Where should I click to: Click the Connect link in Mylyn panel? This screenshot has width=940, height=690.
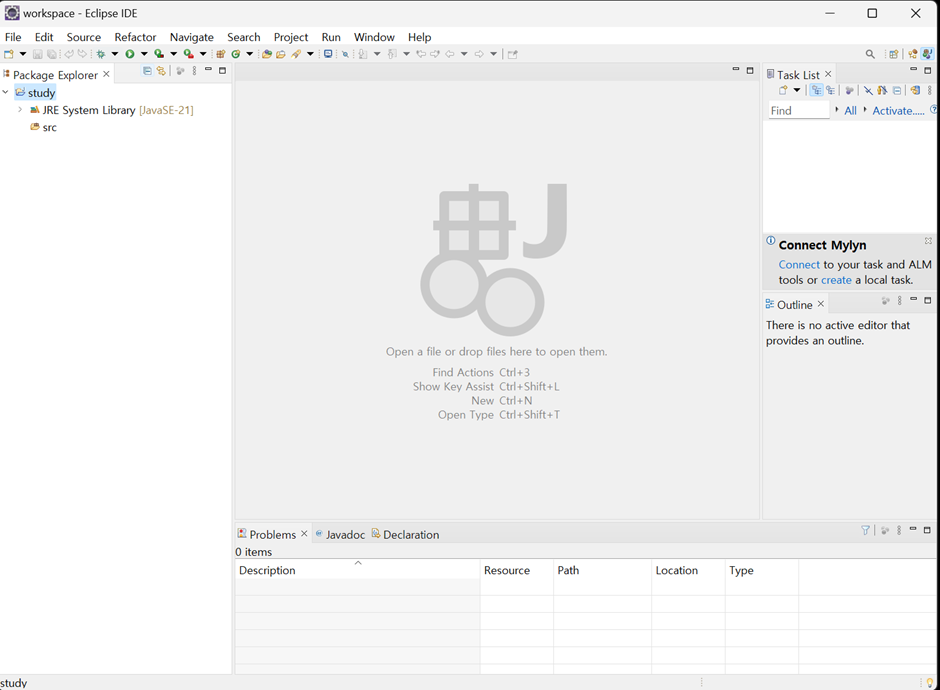[799, 264]
